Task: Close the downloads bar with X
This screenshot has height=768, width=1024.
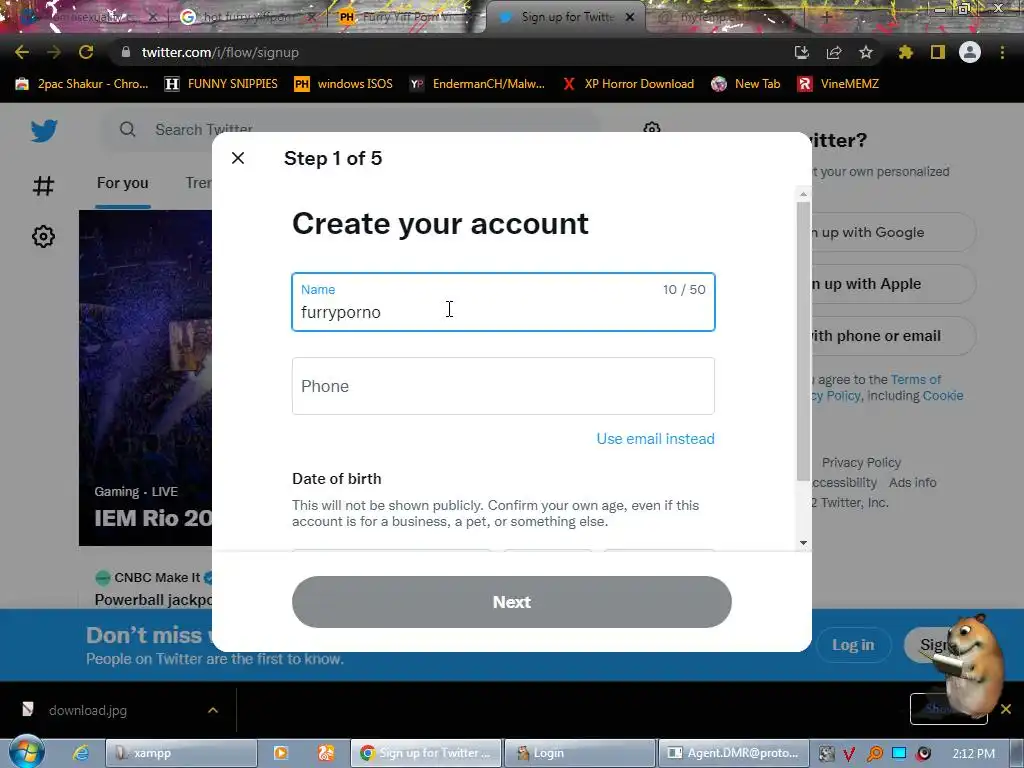Action: tap(1006, 709)
